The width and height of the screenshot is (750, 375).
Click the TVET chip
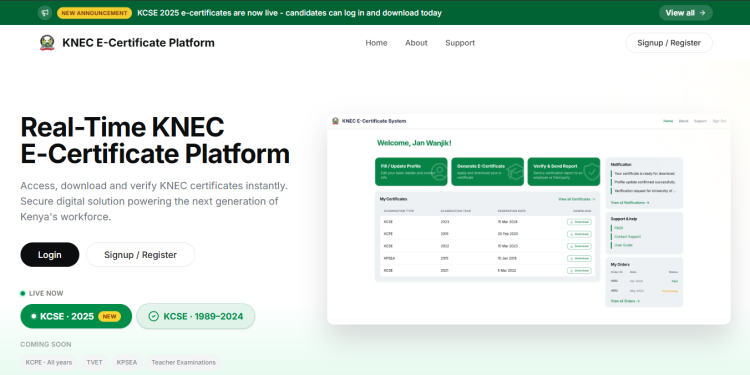(94, 362)
